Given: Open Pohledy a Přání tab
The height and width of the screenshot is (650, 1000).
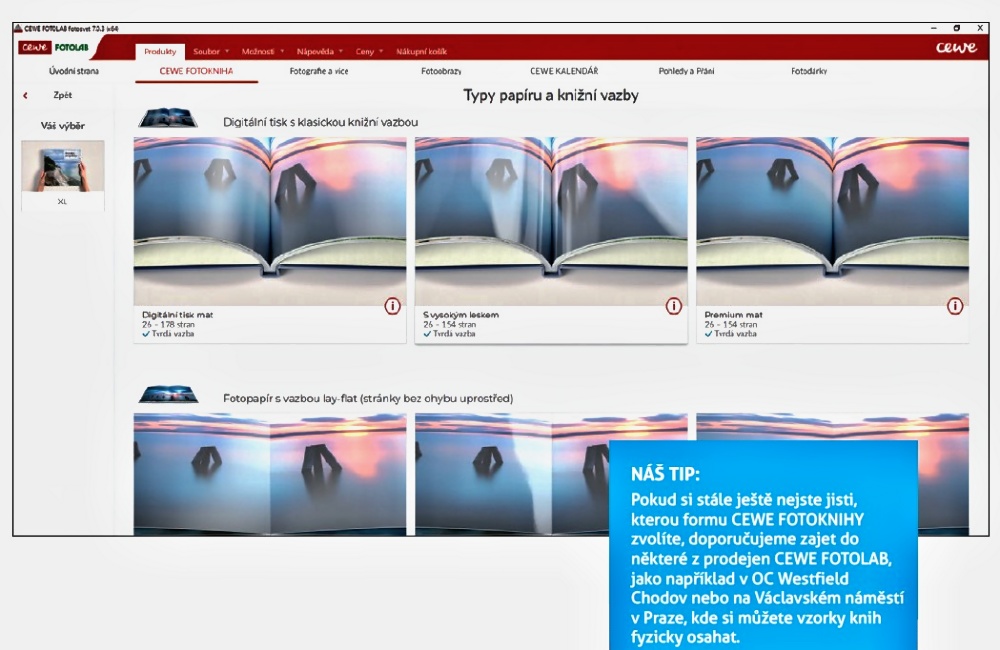Looking at the screenshot, I should pyautogui.click(x=686, y=71).
